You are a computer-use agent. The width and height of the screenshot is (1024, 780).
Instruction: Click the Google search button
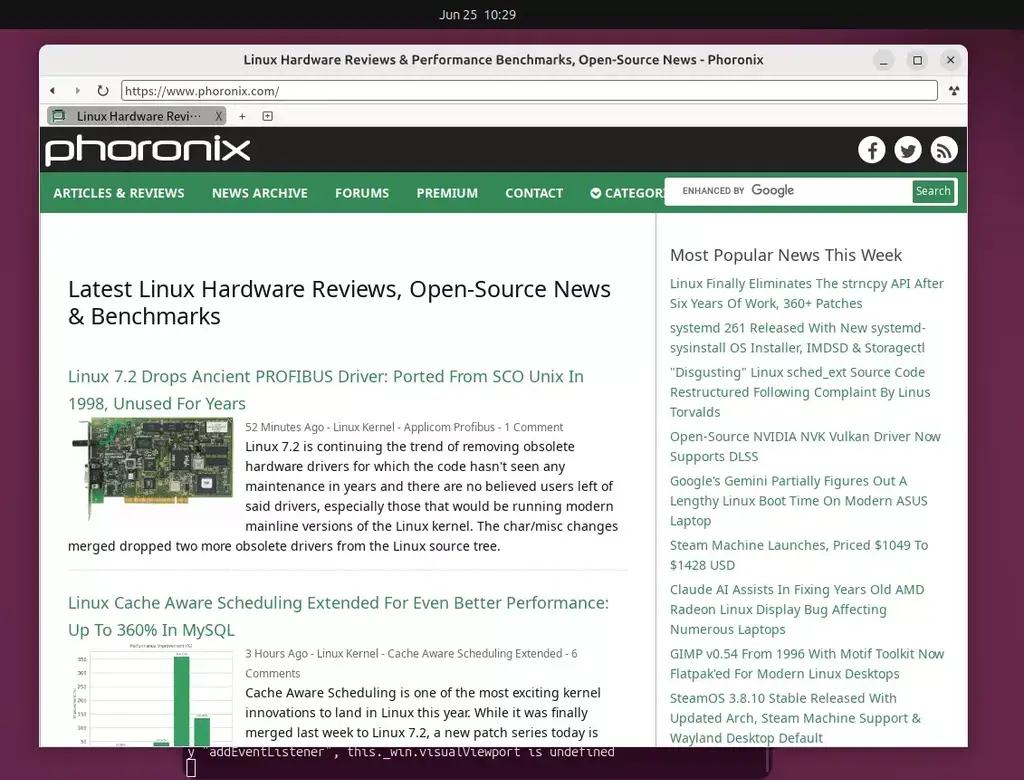tap(933, 191)
